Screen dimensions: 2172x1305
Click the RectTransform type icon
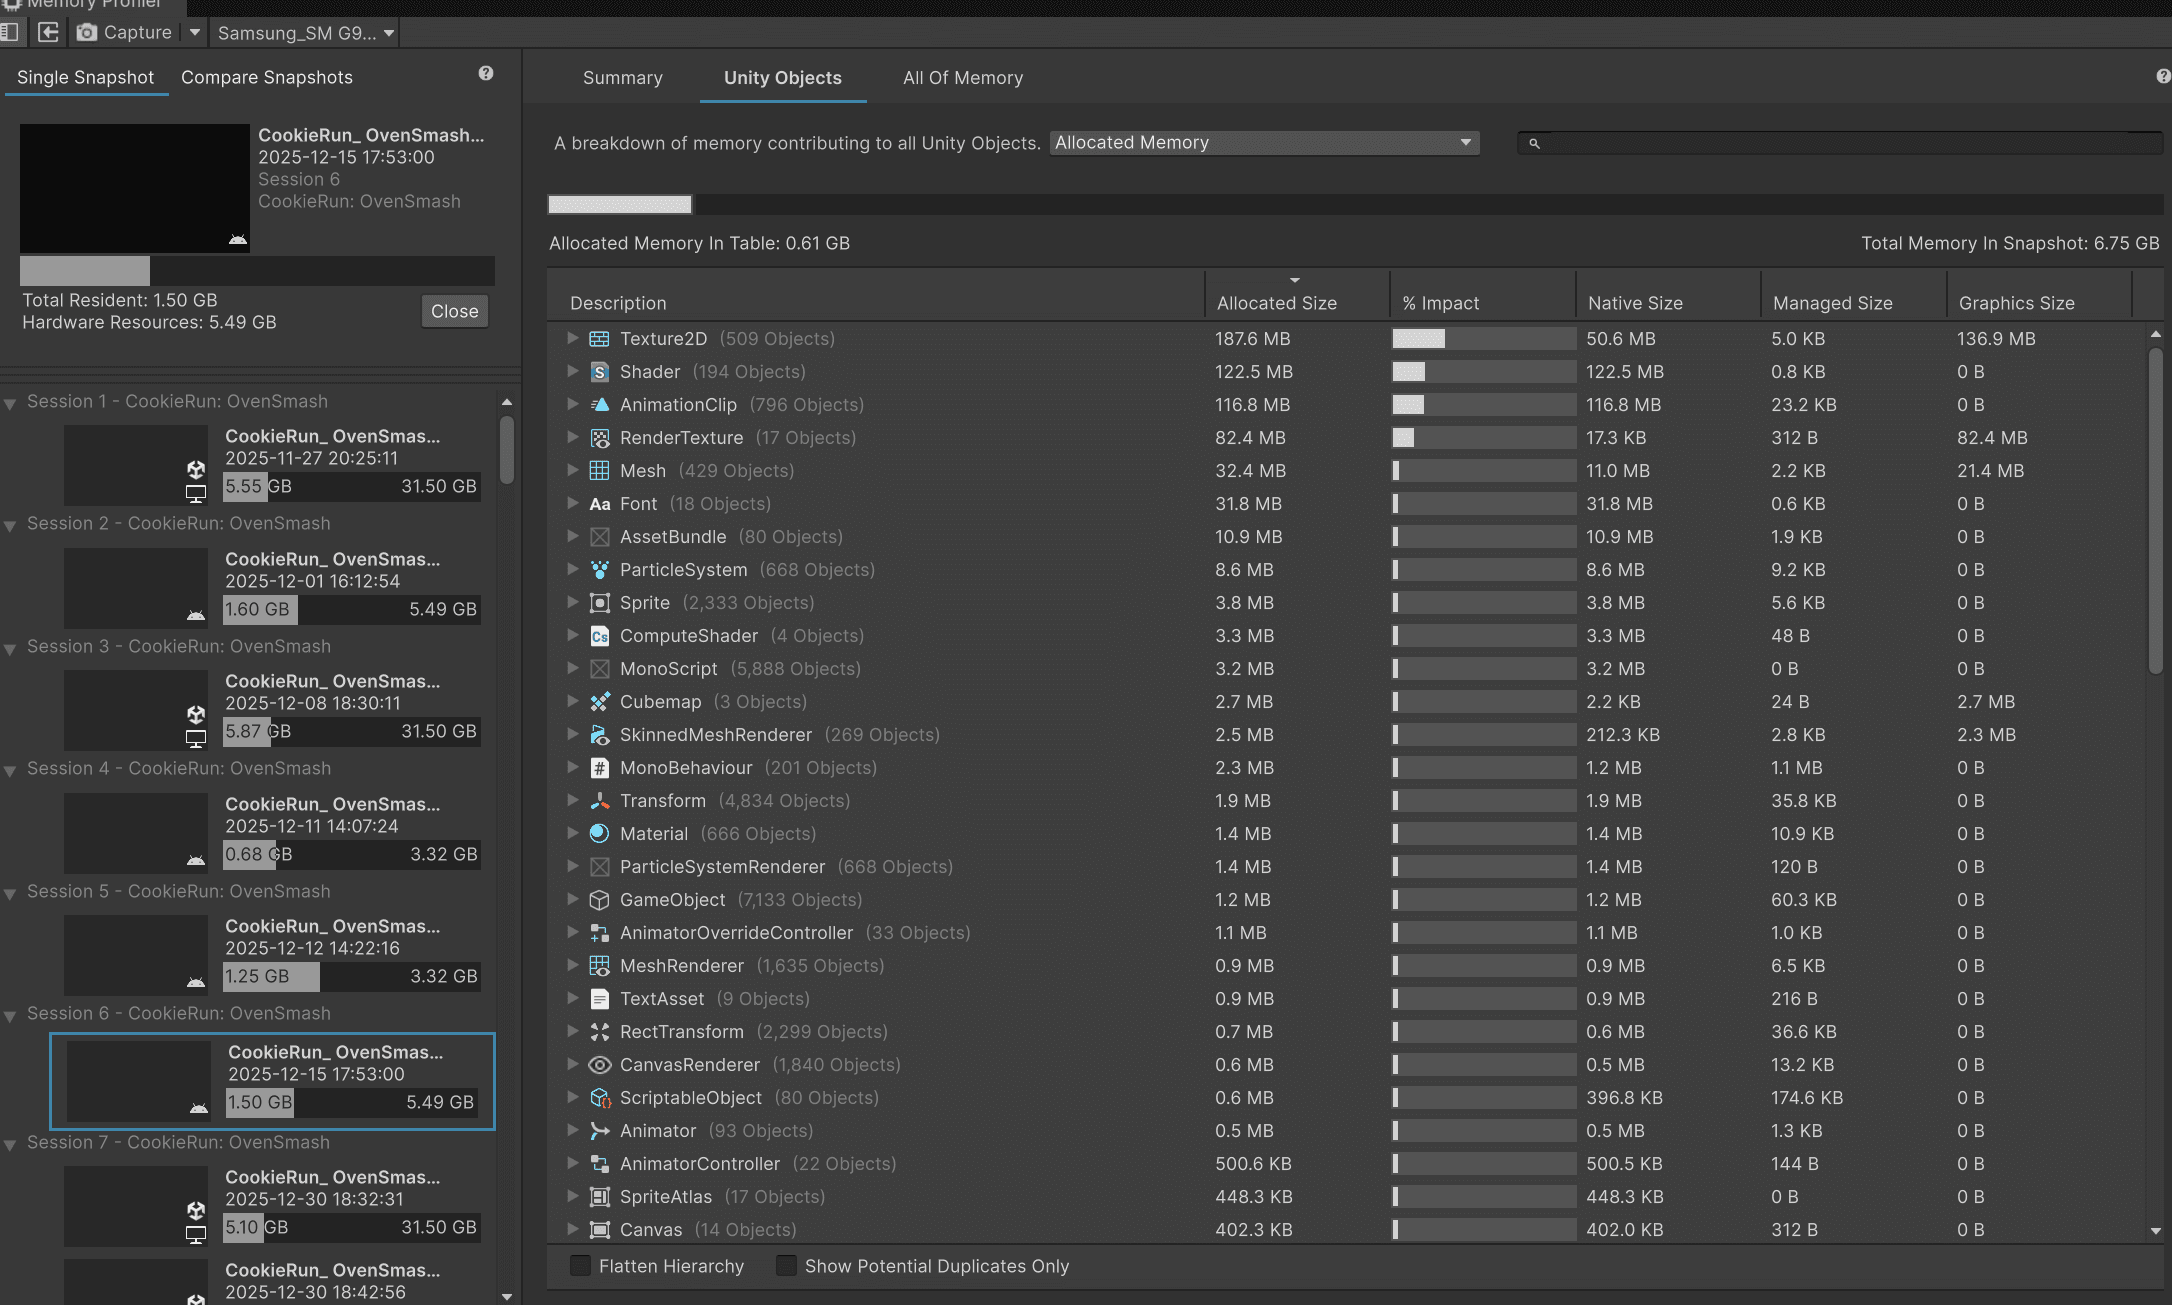point(599,1032)
